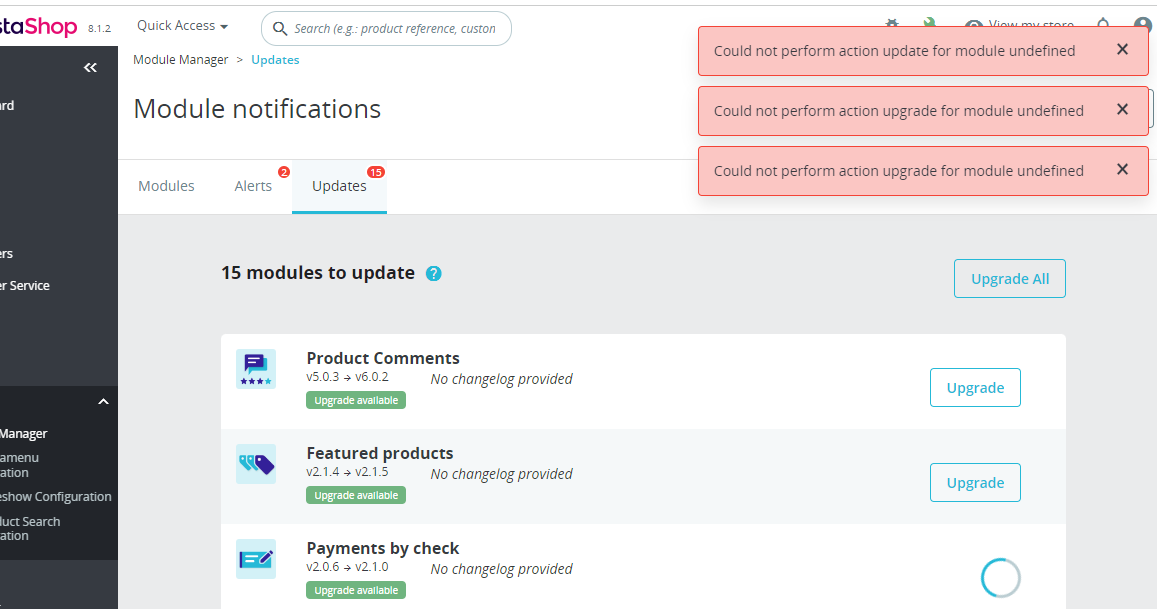Click the Upgrade All button
The height and width of the screenshot is (609, 1157).
coord(1010,279)
